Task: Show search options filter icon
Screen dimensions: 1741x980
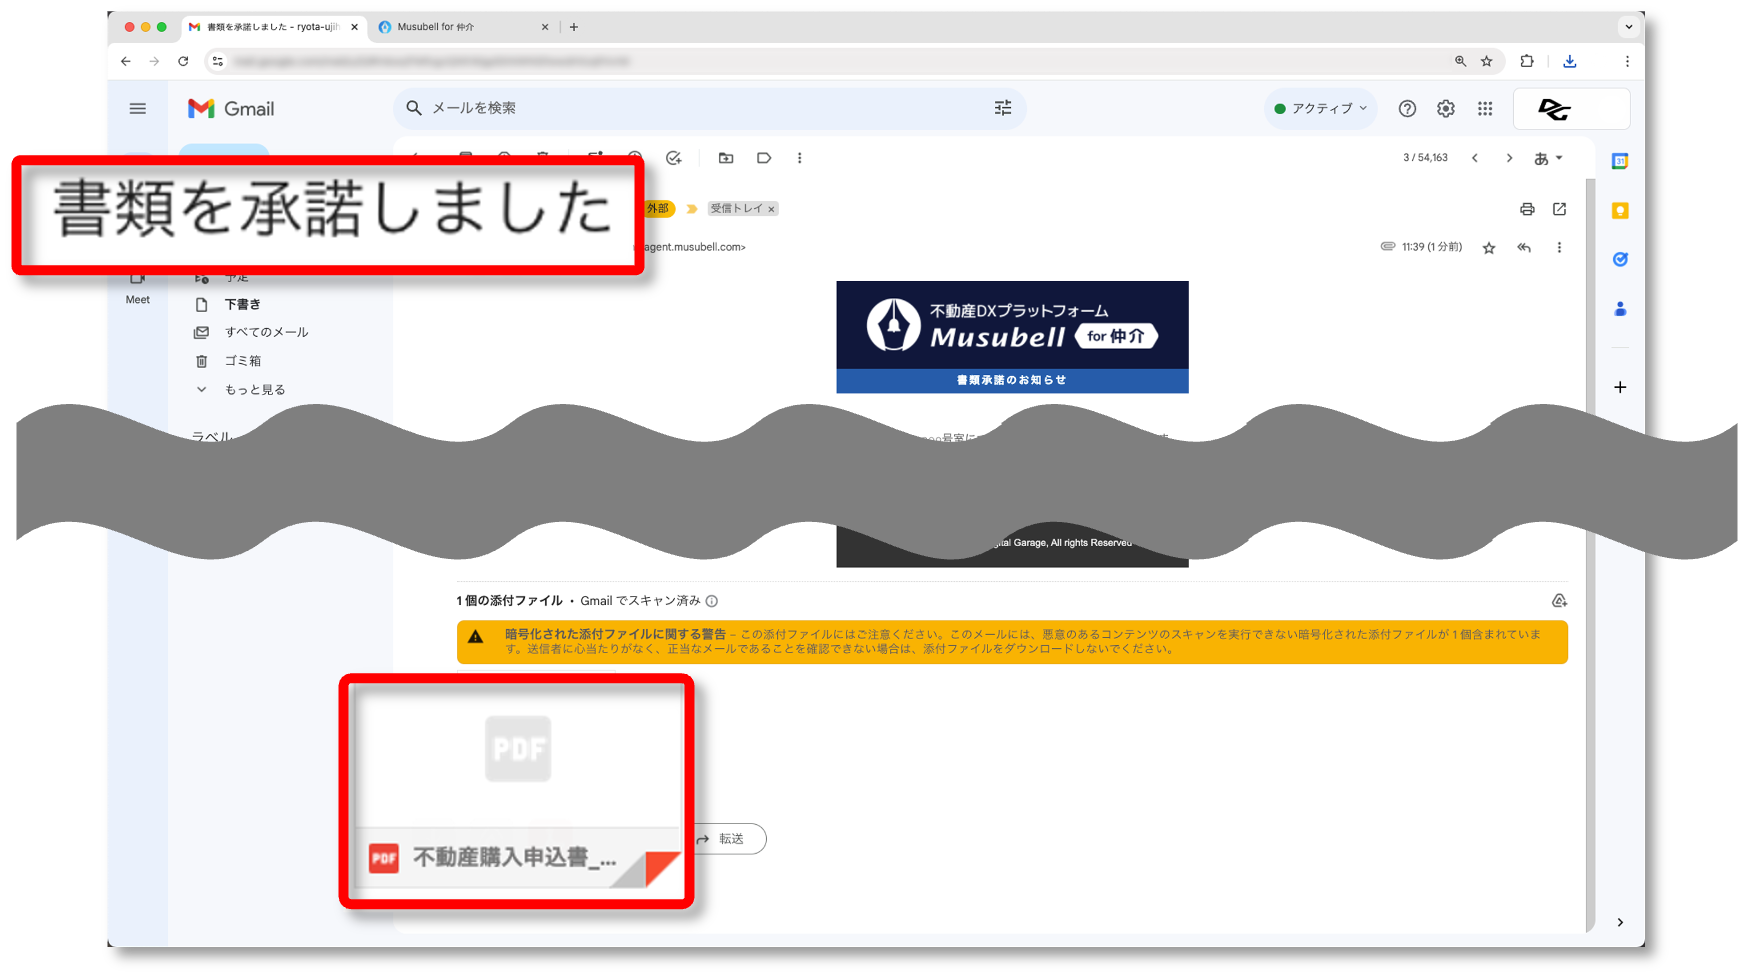Action: pyautogui.click(x=1002, y=108)
